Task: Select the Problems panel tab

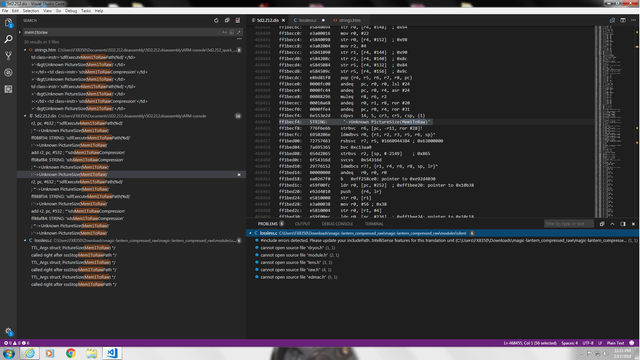Action: coord(268,224)
